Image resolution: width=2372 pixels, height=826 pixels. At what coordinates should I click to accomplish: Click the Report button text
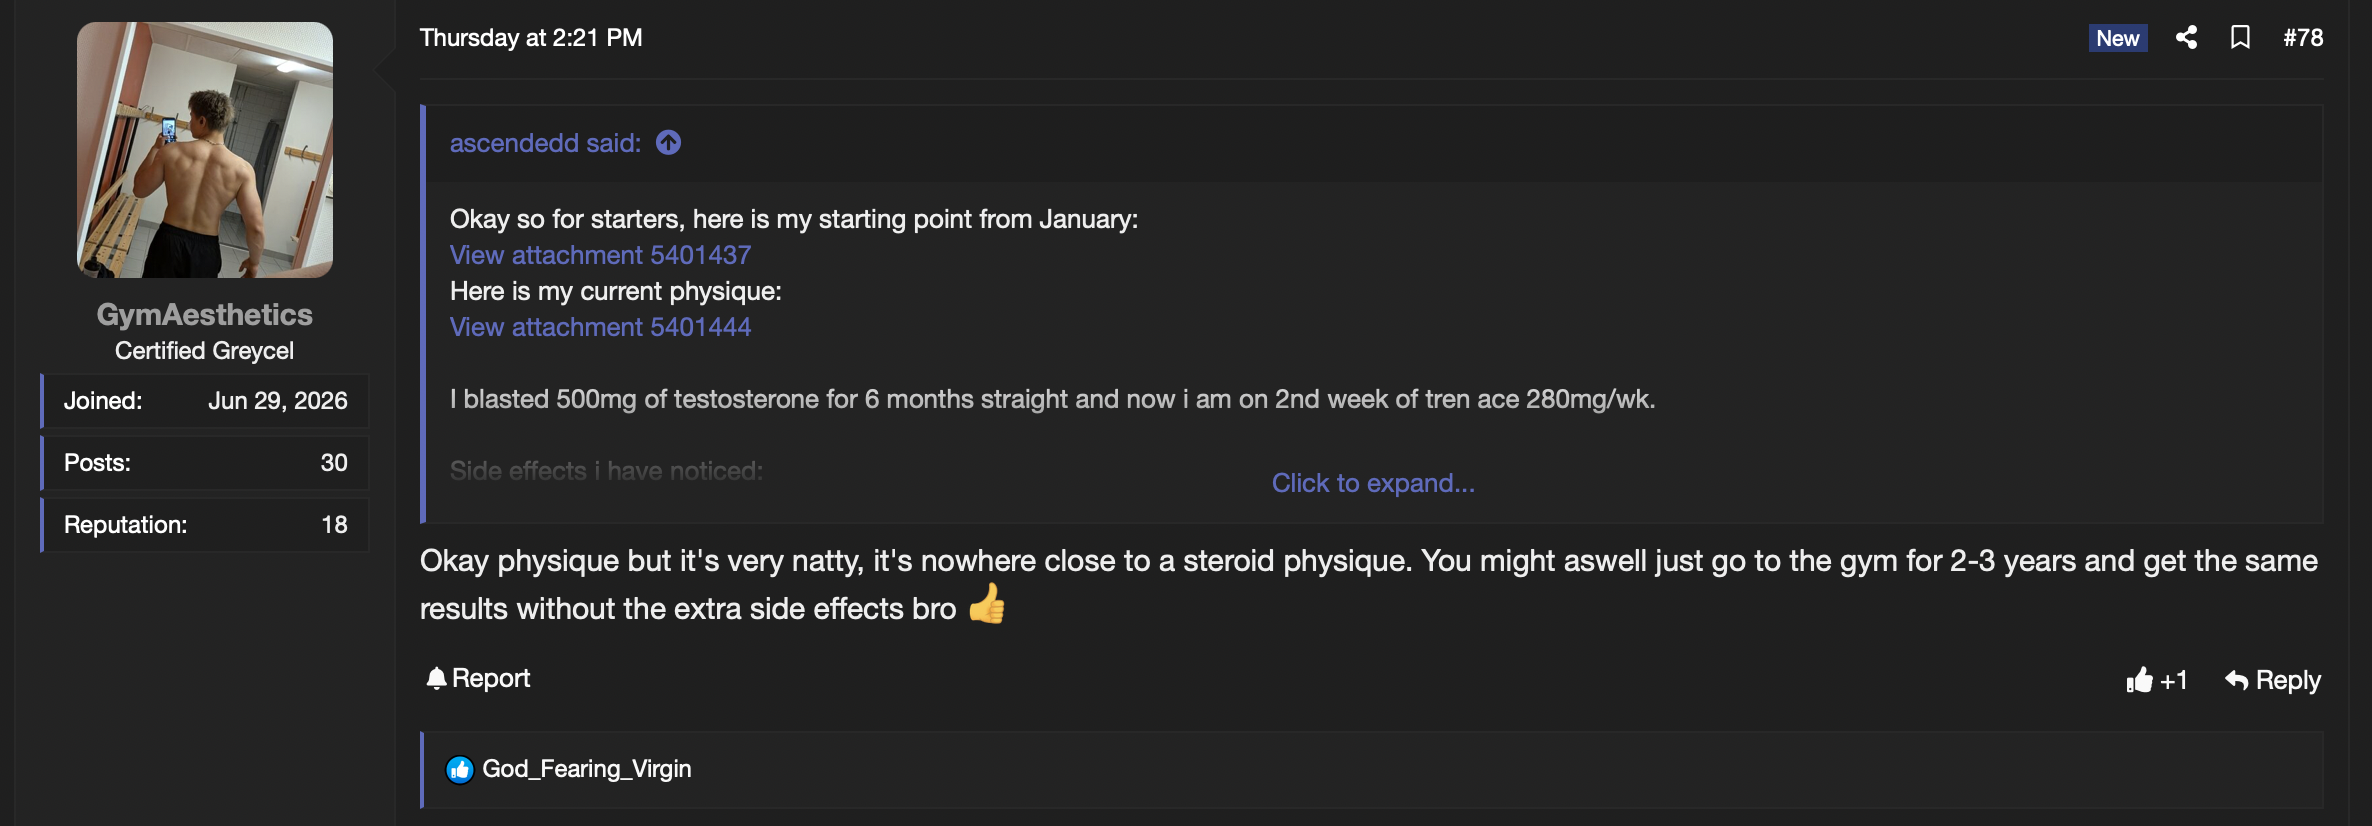point(491,678)
